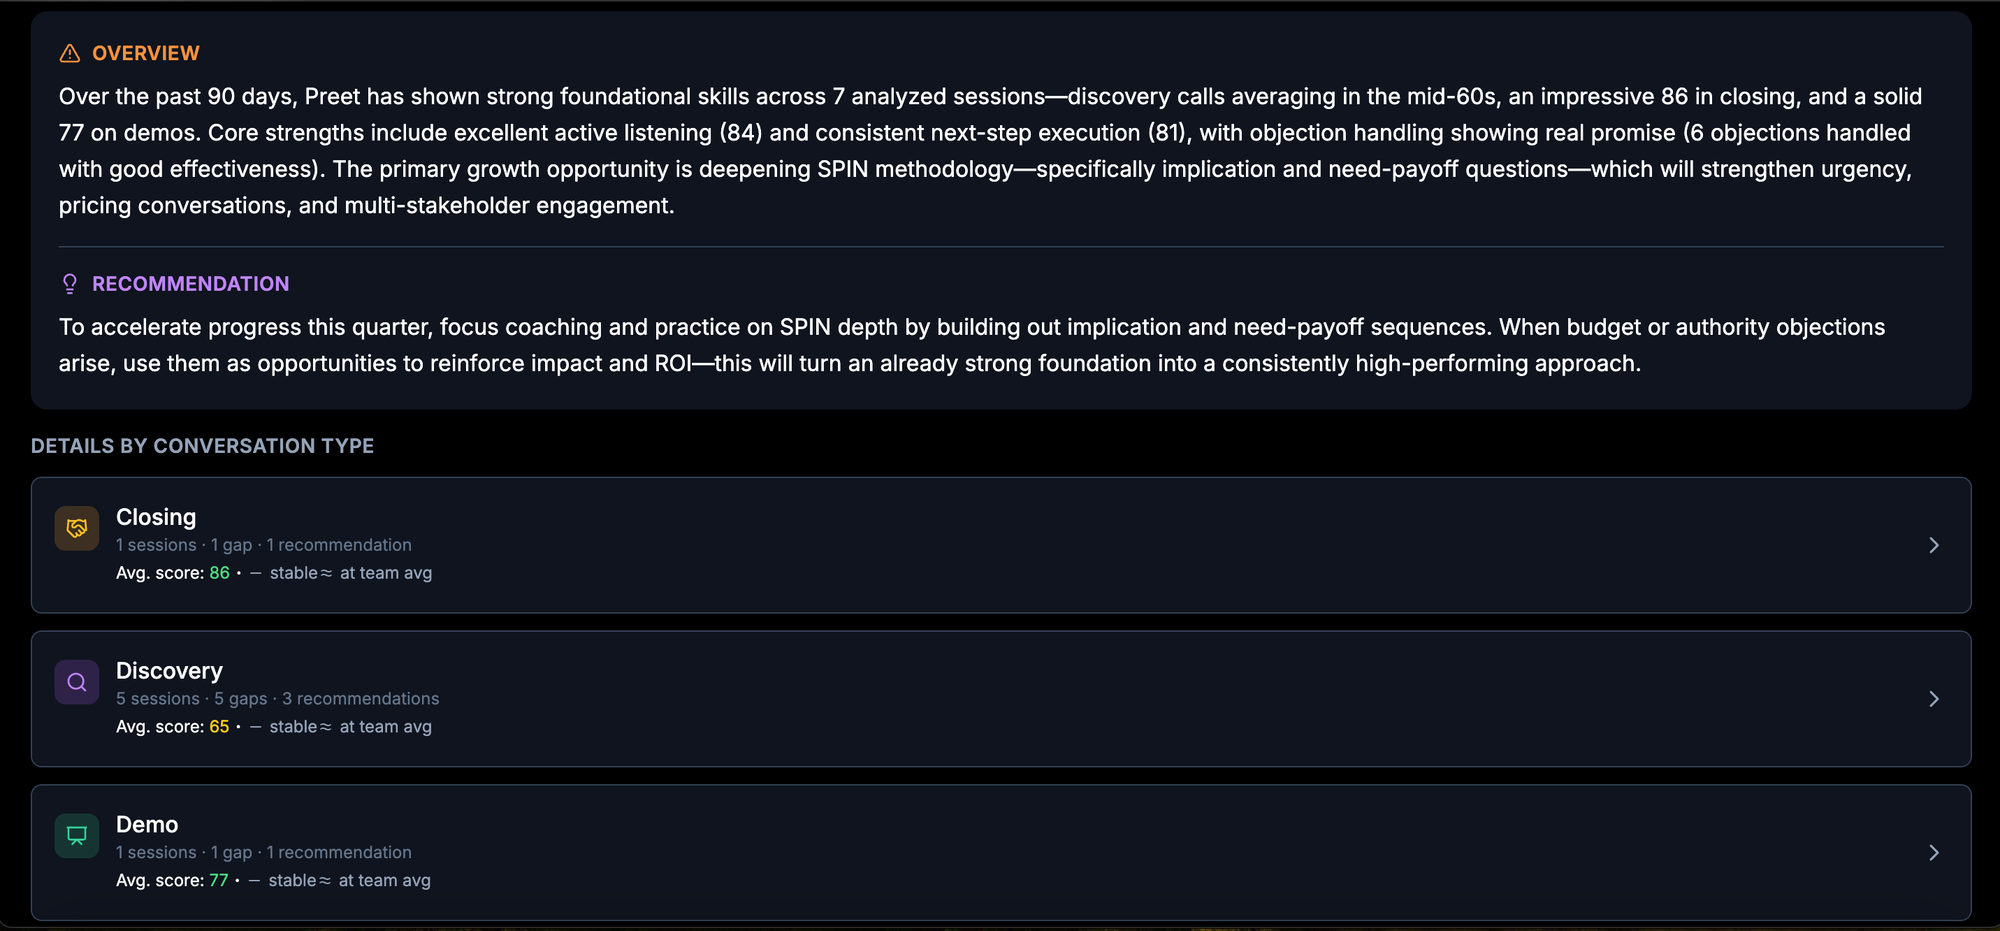Click the Details by Conversation Type heading
This screenshot has width=2000, height=931.
202,446
